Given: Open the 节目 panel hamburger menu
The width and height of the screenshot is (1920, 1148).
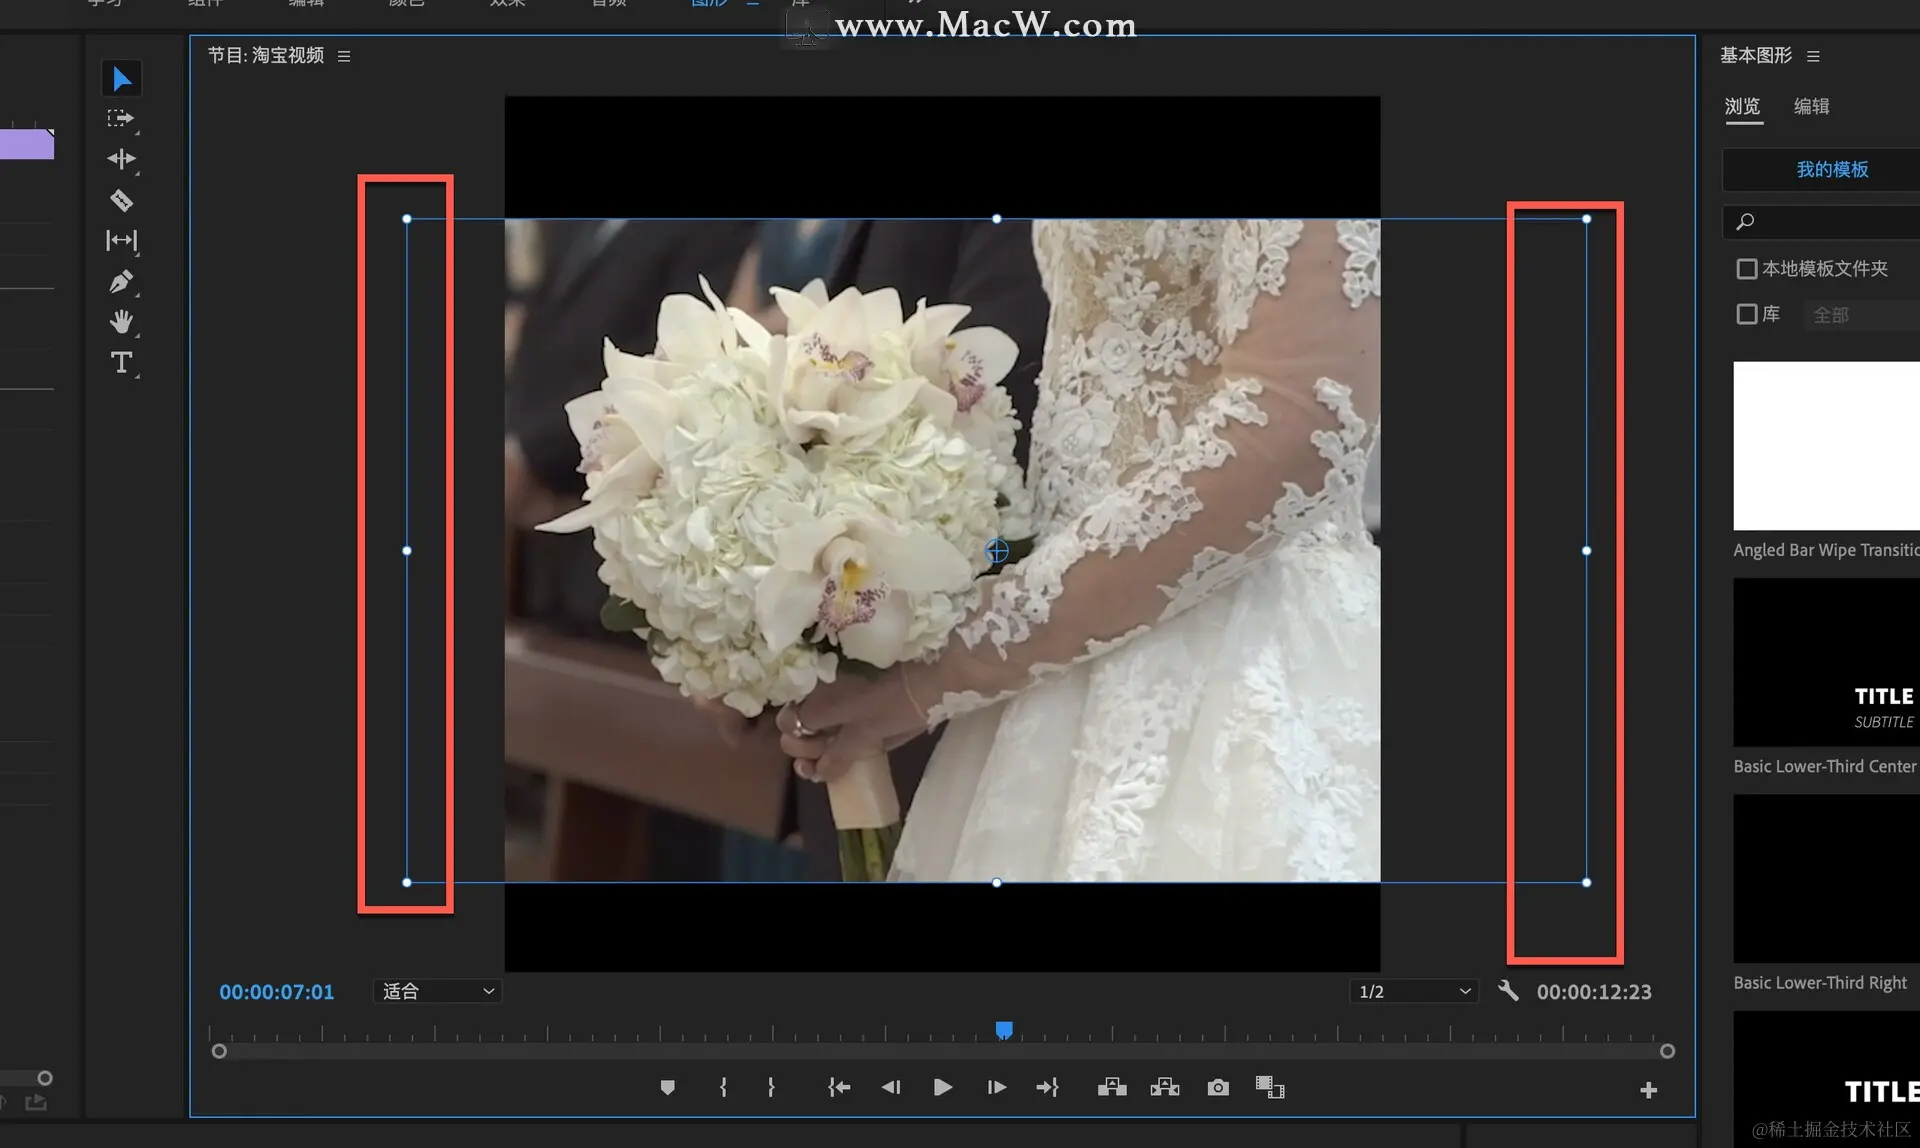Looking at the screenshot, I should click(x=344, y=56).
